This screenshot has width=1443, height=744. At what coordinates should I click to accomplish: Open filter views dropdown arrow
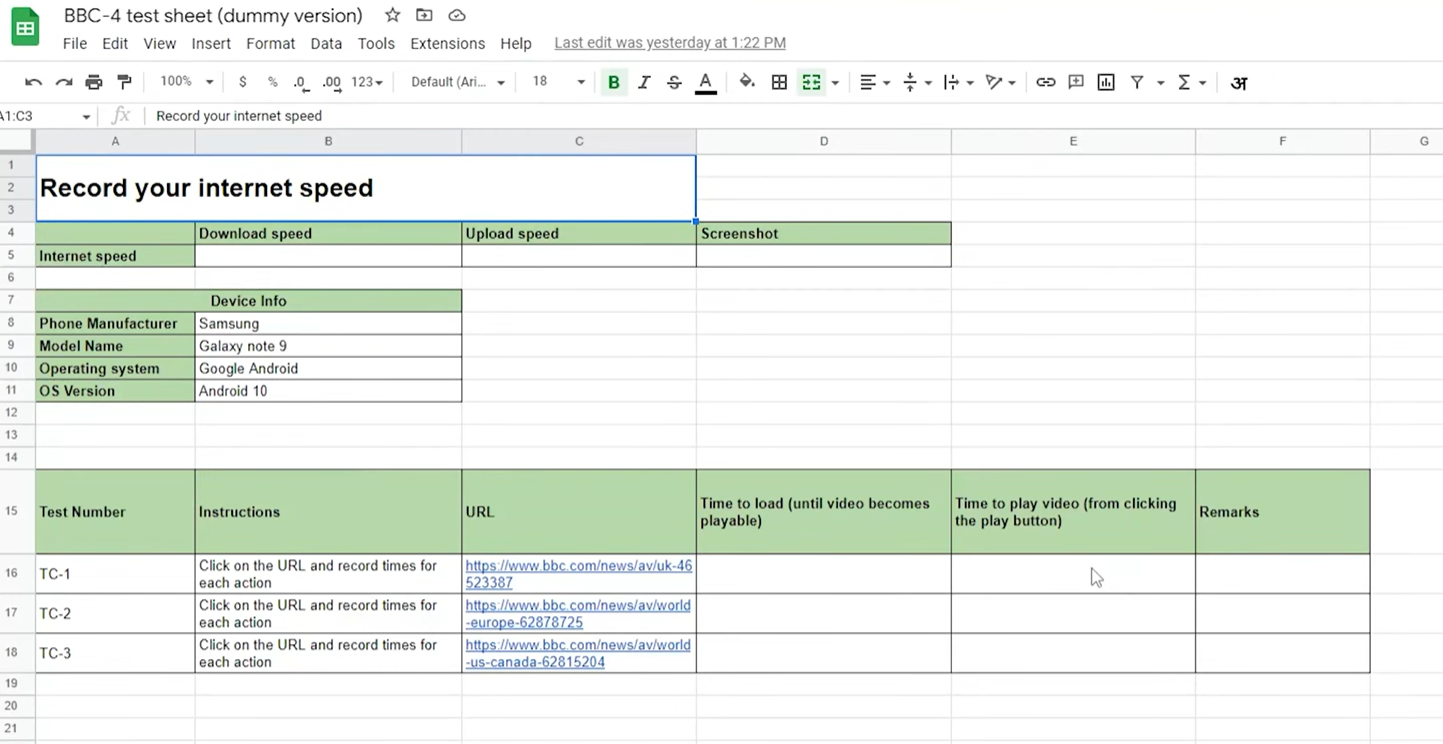pos(1160,82)
